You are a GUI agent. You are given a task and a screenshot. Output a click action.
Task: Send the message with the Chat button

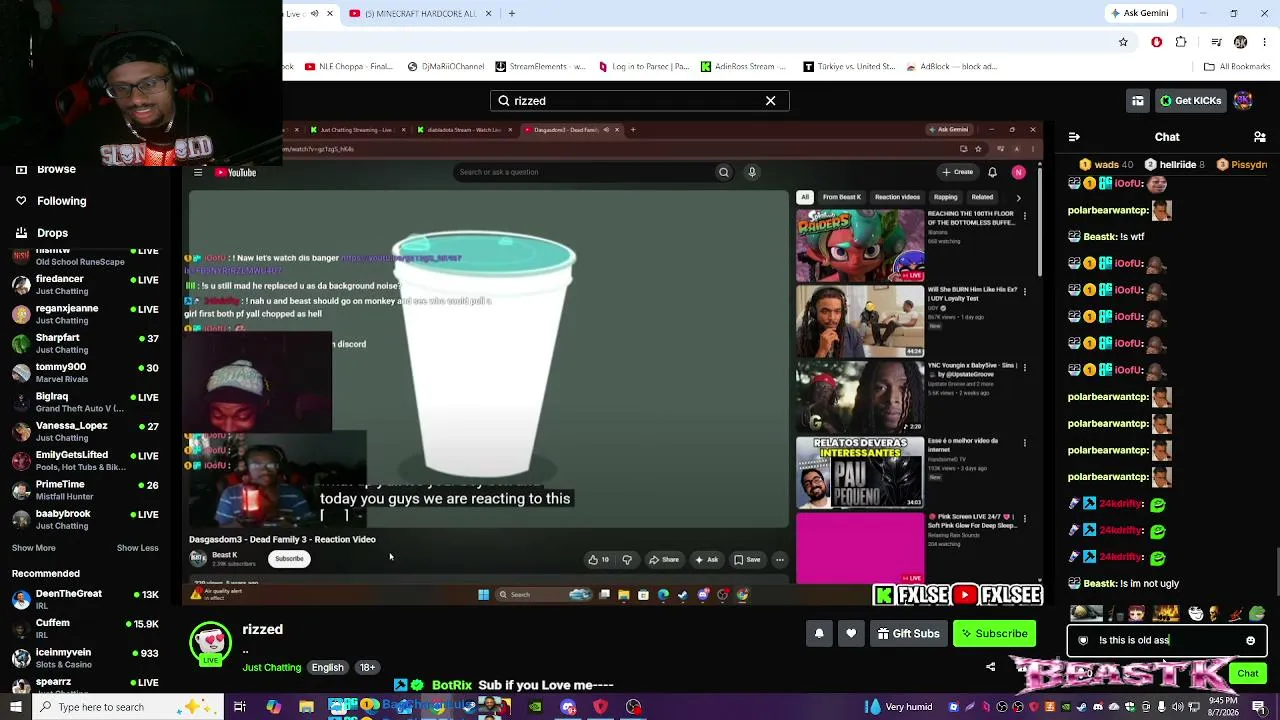pos(1247,673)
